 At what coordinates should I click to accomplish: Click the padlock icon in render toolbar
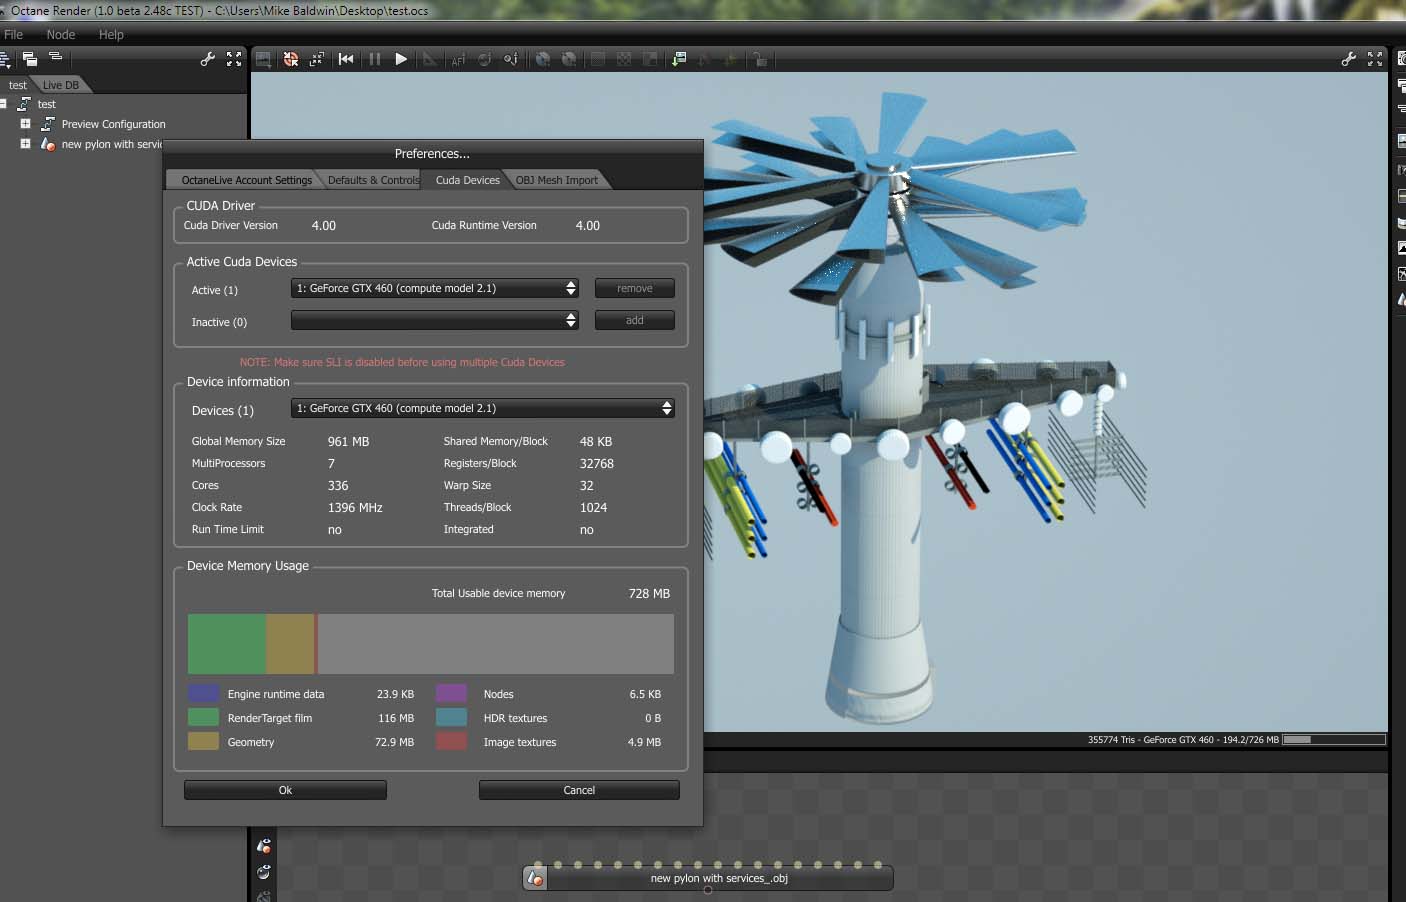pos(760,59)
